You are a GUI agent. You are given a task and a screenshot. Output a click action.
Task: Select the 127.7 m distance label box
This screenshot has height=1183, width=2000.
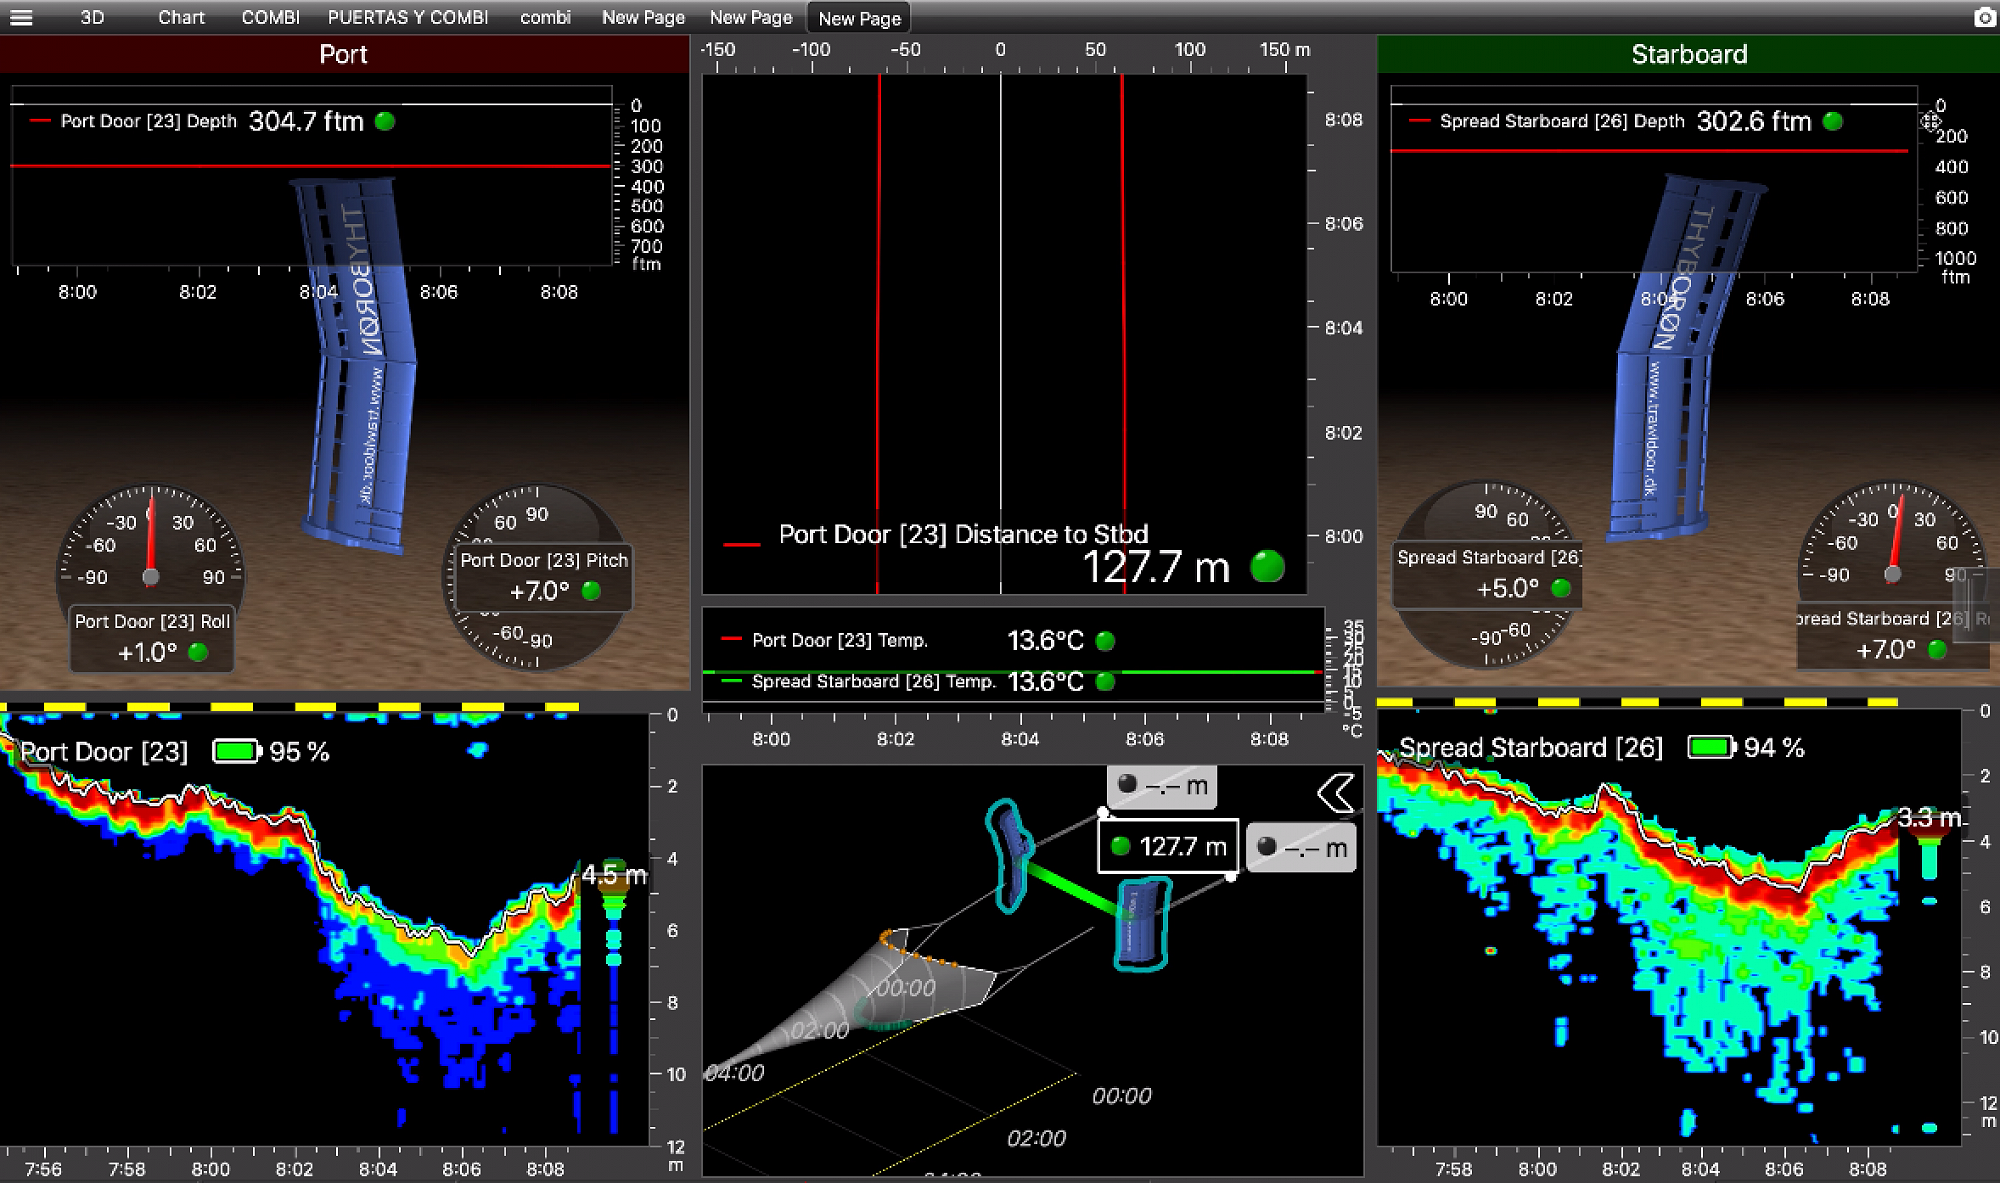point(1168,847)
